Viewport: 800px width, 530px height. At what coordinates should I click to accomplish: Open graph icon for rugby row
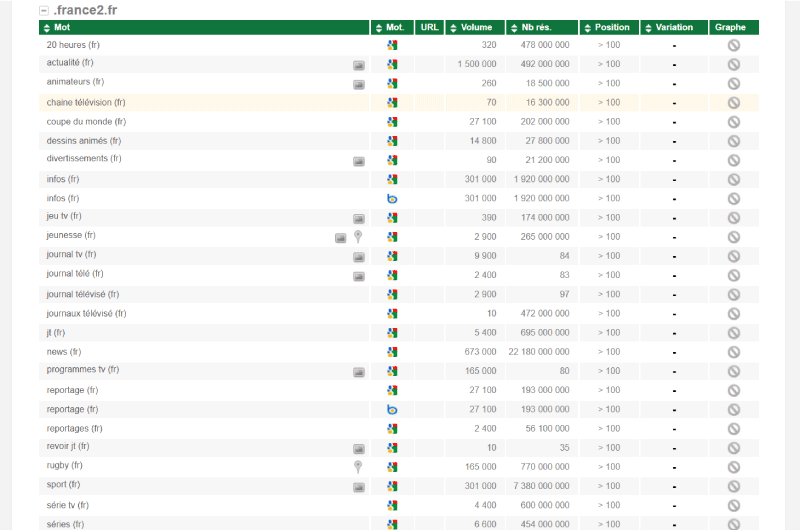pyautogui.click(x=734, y=467)
